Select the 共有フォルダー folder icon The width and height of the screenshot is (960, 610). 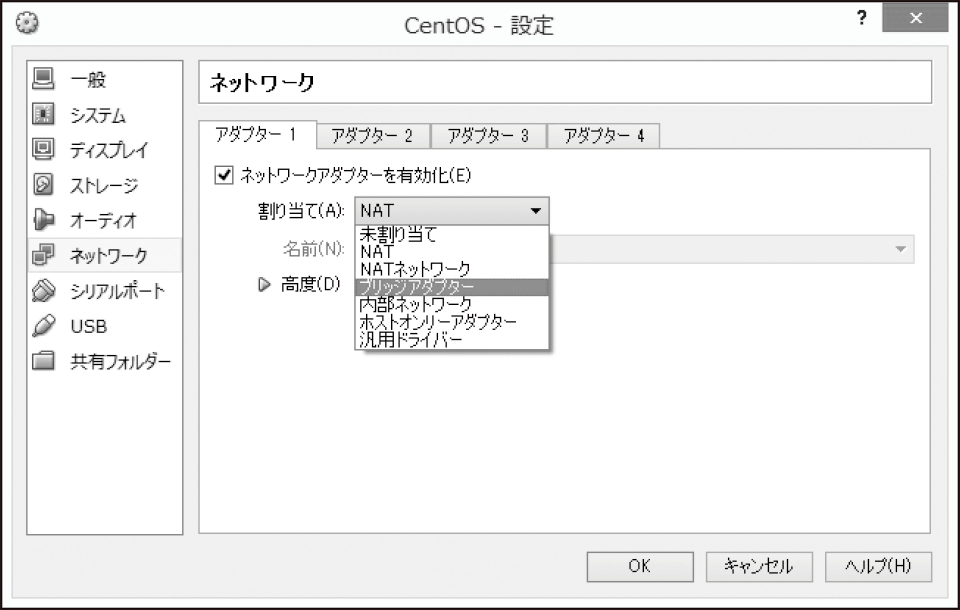(x=43, y=360)
